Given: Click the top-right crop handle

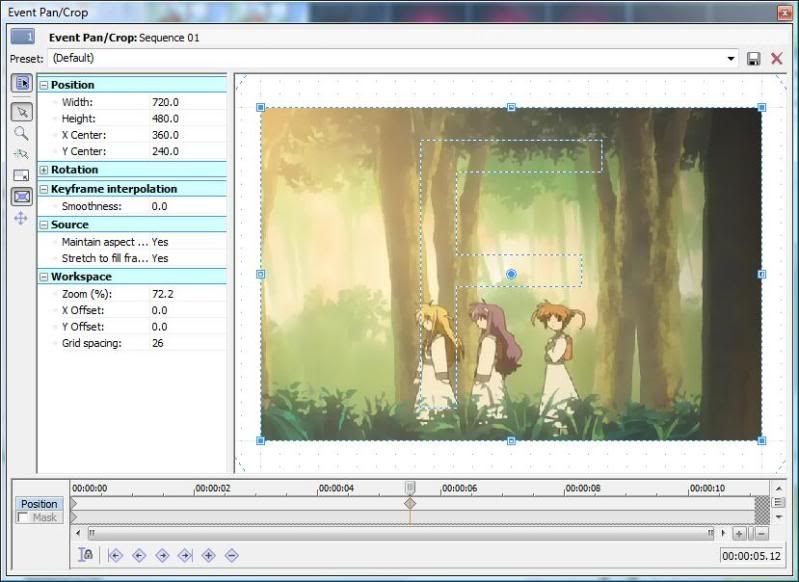Looking at the screenshot, I should pos(762,107).
